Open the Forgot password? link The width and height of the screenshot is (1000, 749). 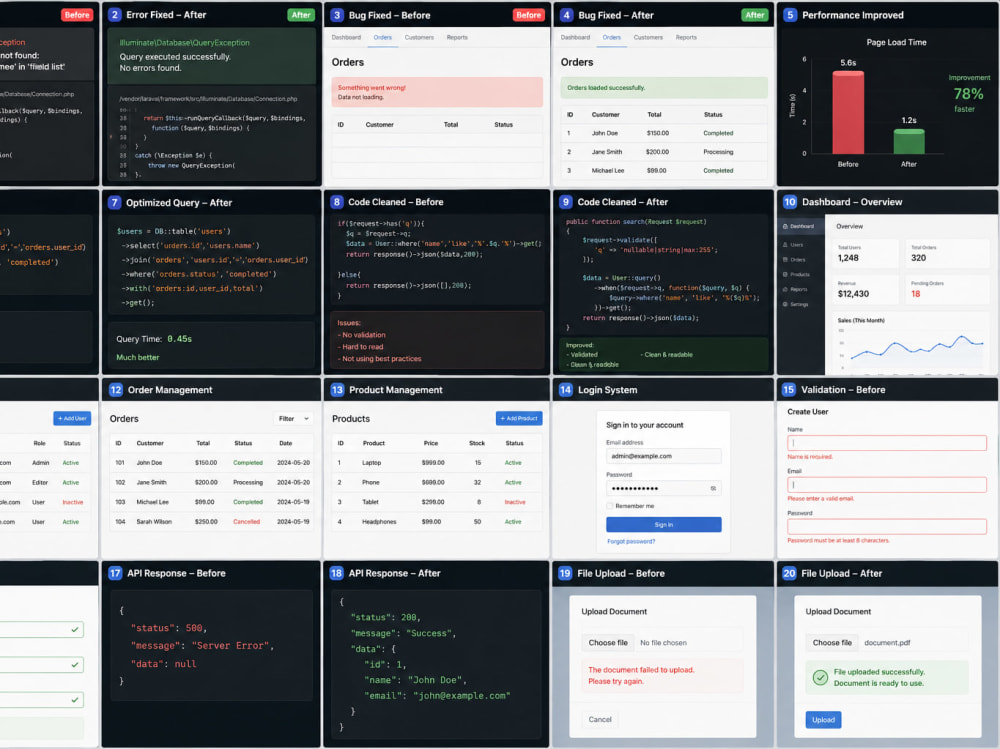pos(631,542)
